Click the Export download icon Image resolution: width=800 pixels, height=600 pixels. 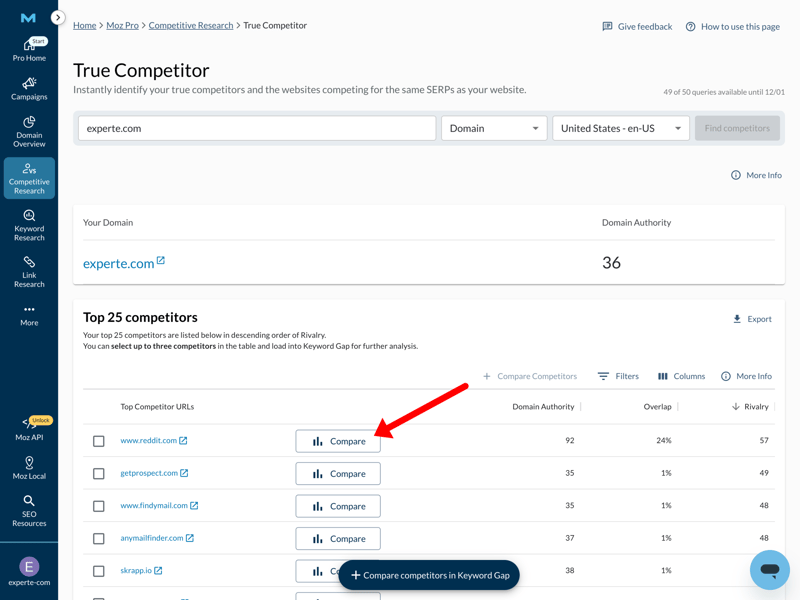point(737,319)
